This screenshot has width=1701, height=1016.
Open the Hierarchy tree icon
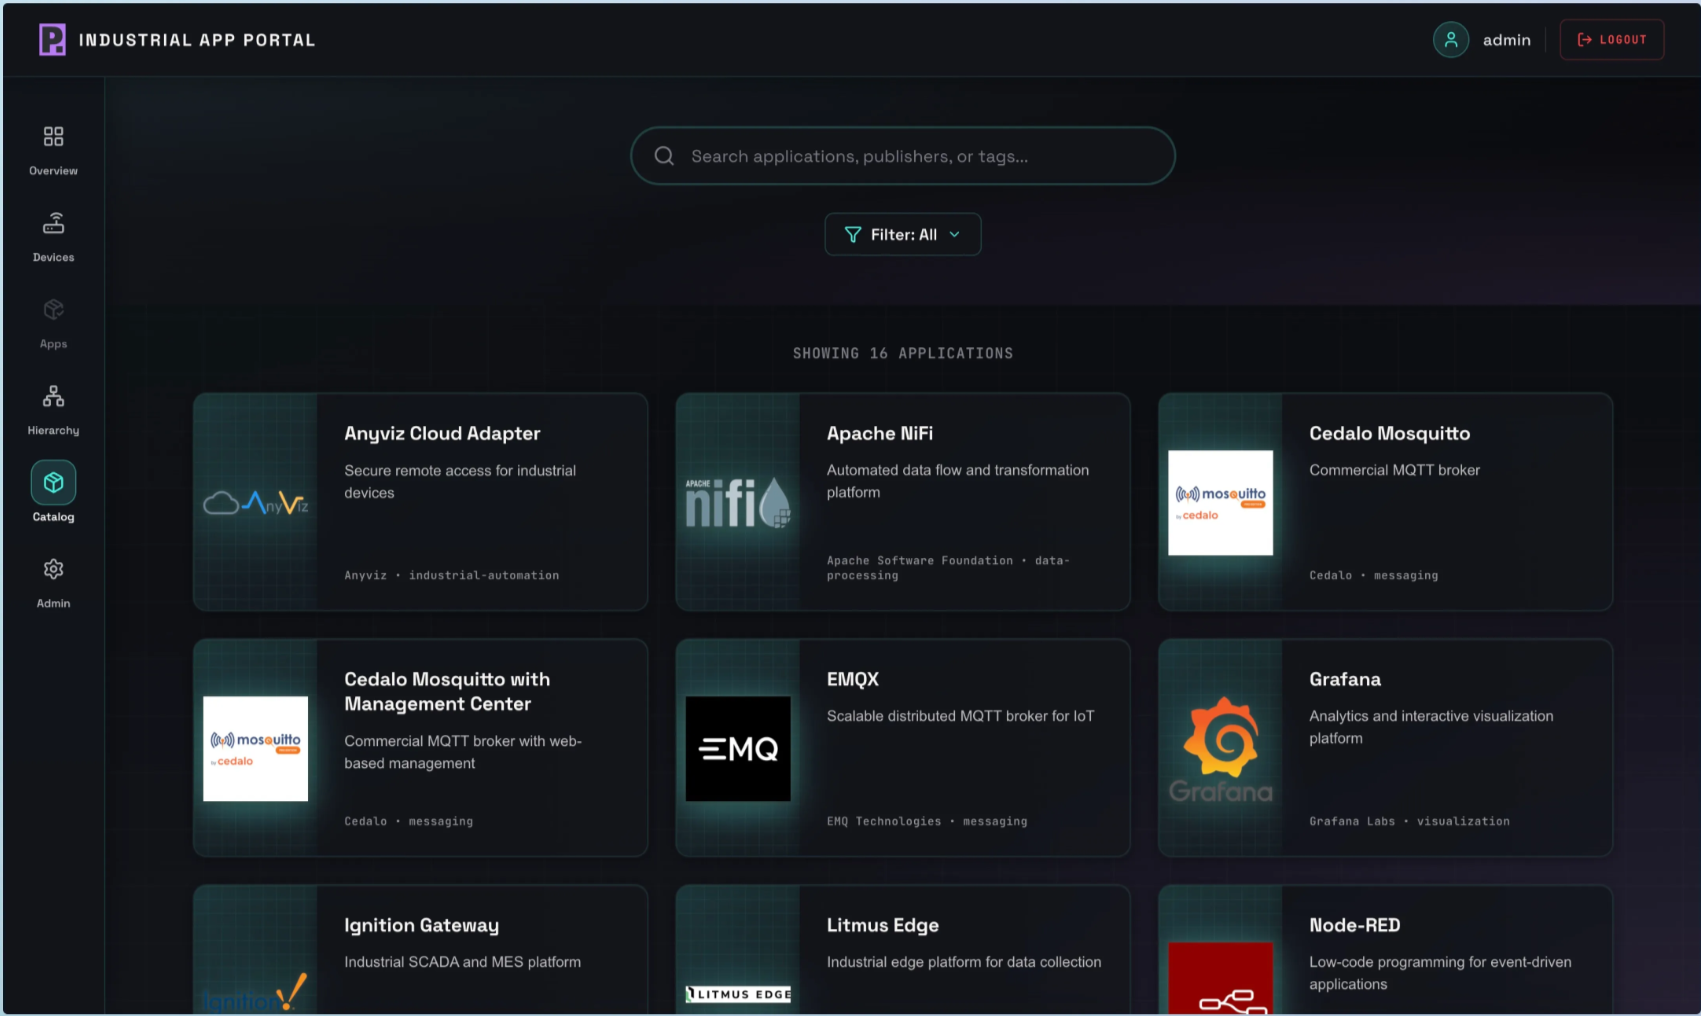53,396
